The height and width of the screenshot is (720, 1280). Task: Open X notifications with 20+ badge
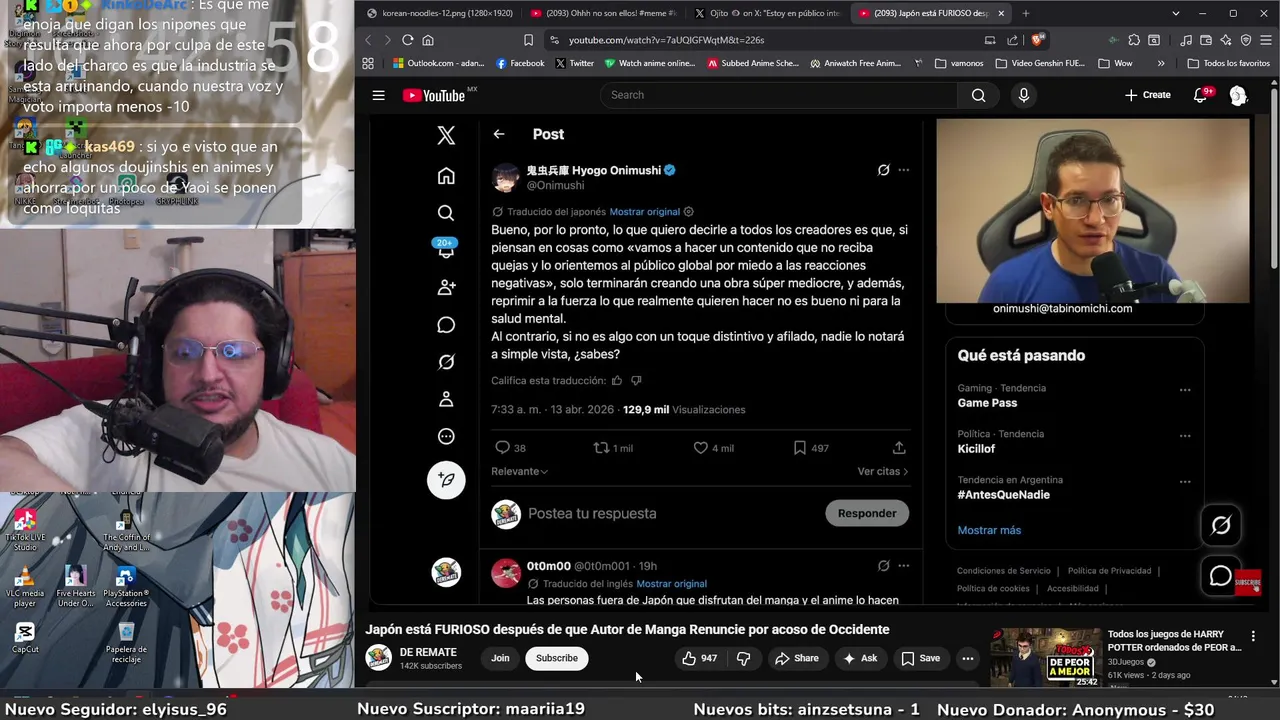pos(446,249)
